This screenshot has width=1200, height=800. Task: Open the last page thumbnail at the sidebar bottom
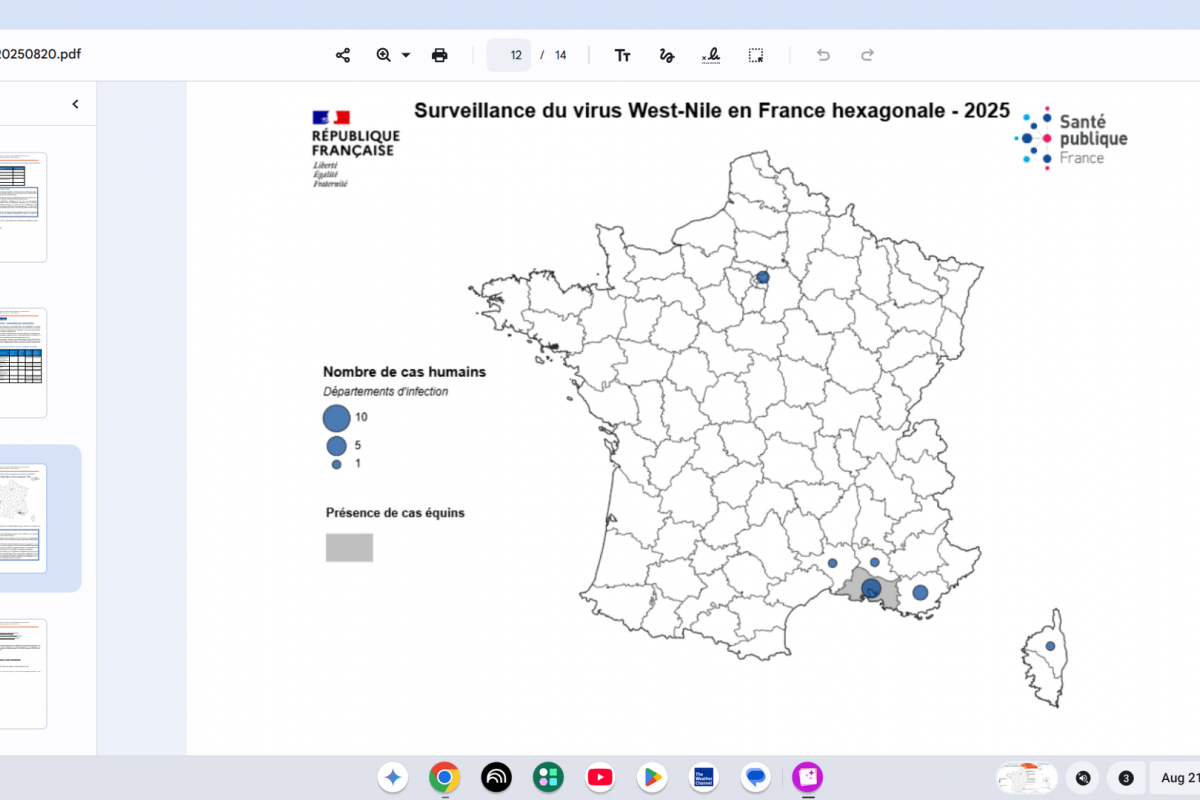pos(23,673)
